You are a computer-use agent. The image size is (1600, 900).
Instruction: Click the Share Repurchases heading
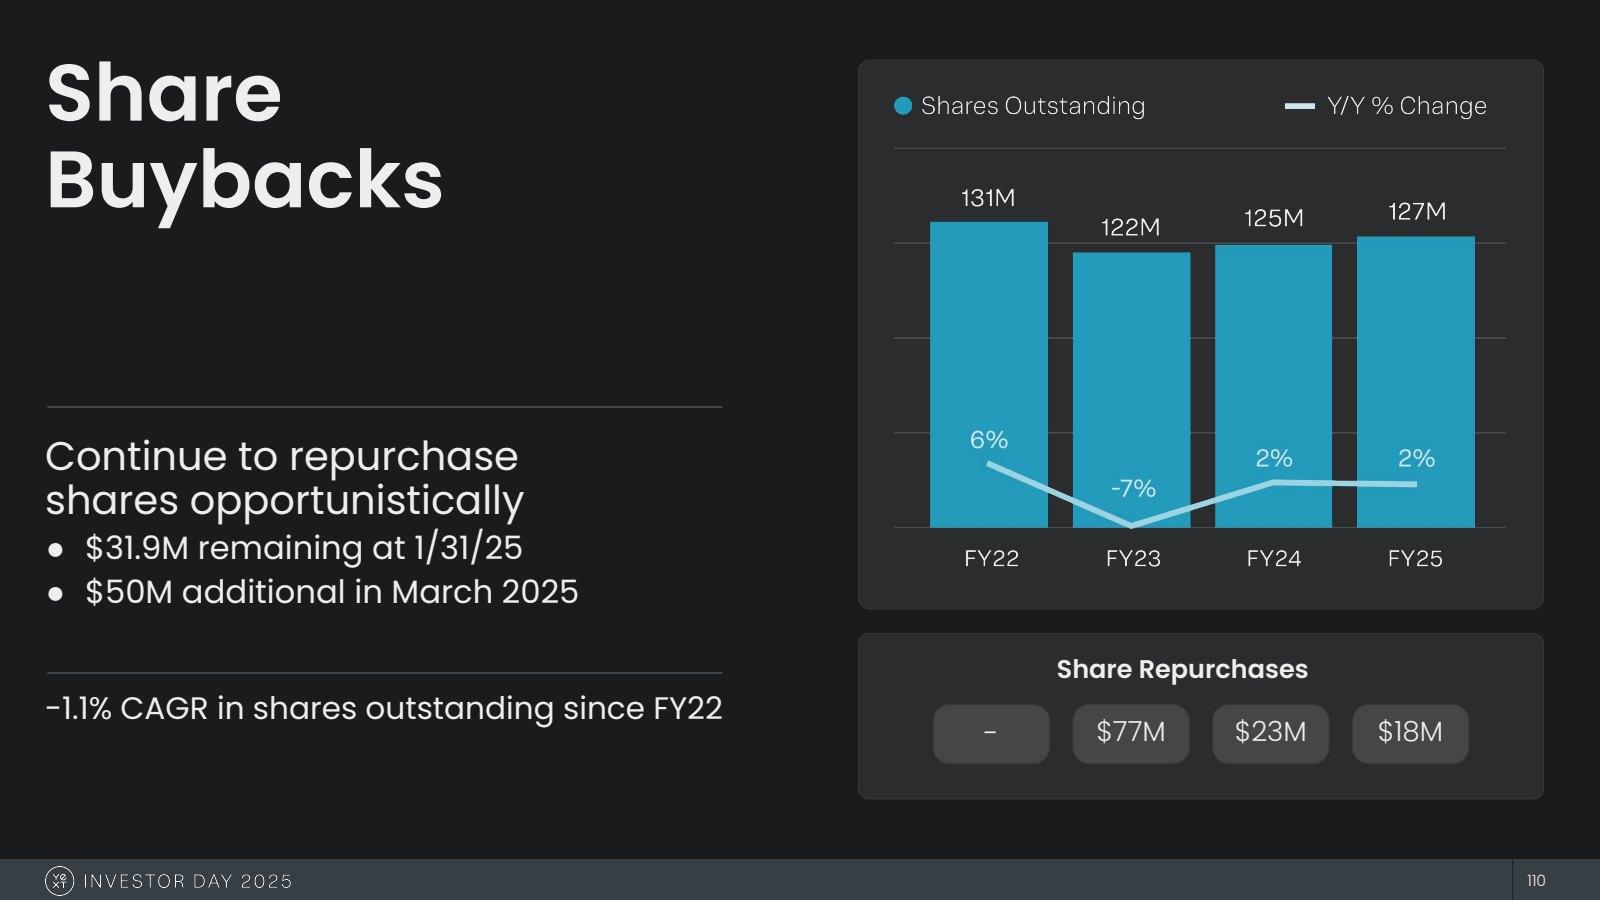(x=1182, y=669)
